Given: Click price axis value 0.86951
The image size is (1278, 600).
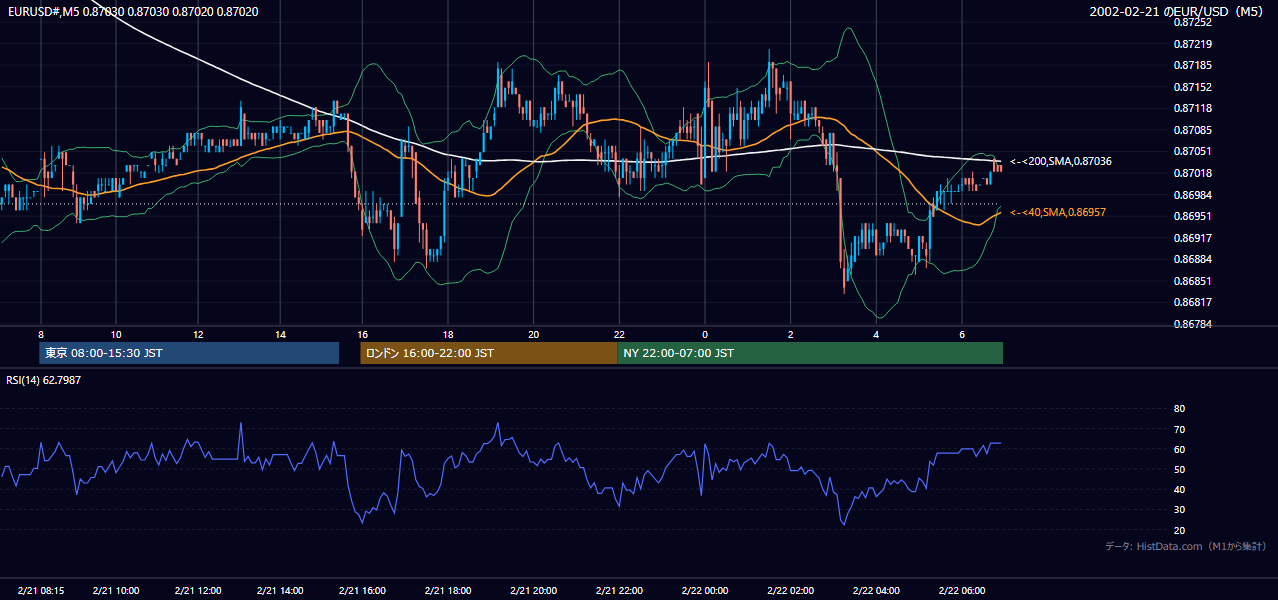Looking at the screenshot, I should (x=1192, y=216).
